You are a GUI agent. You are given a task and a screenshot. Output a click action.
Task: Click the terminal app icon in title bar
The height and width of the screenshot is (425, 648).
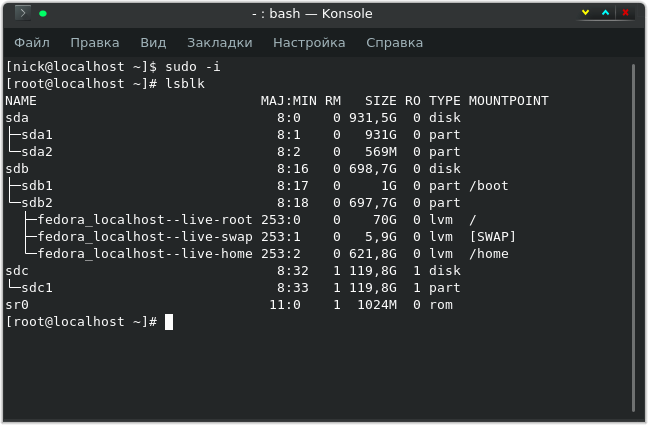[23, 13]
